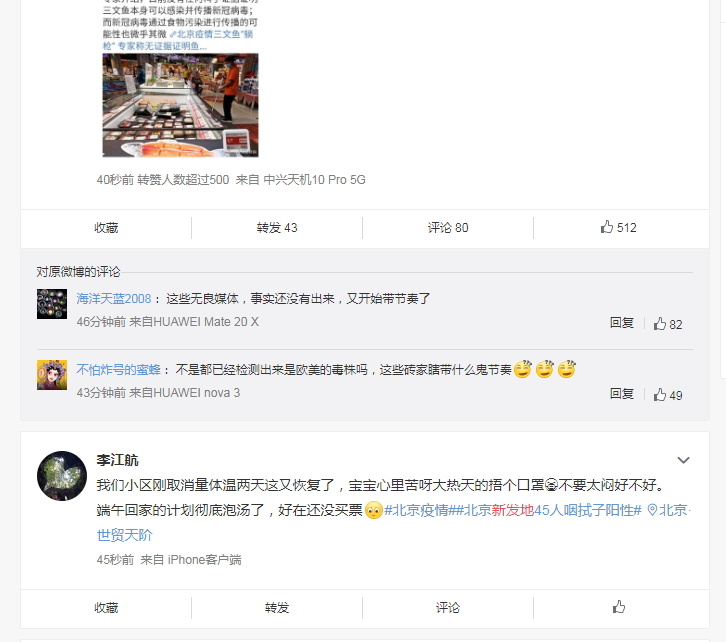Viewport: 726px width, 642px height.
Task: Click 评论 under 李江航's post
Action: [x=448, y=607]
